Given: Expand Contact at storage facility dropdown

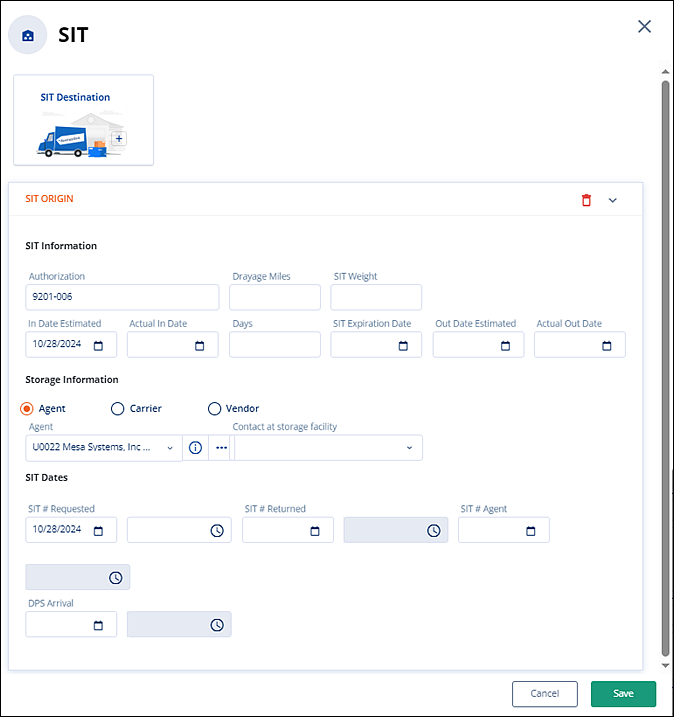Looking at the screenshot, I should [409, 448].
